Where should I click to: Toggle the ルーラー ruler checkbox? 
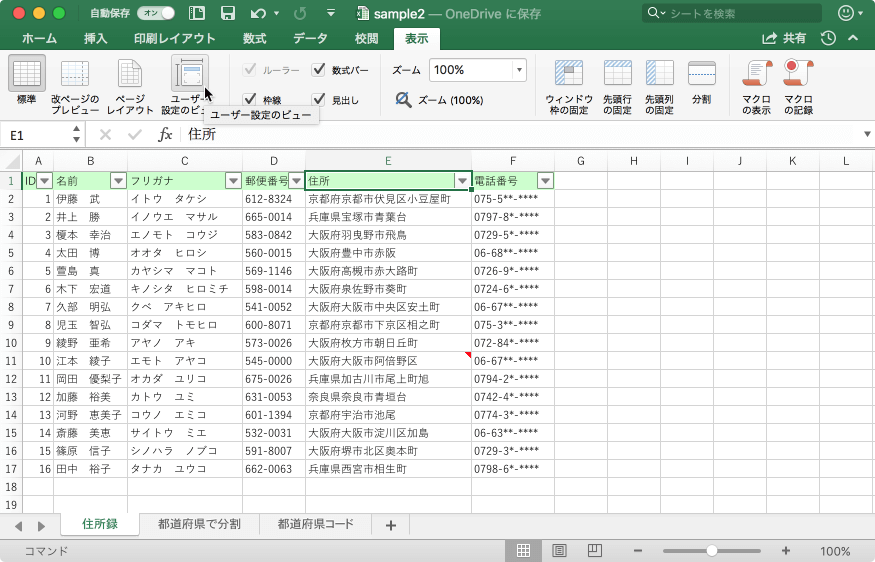tap(249, 69)
